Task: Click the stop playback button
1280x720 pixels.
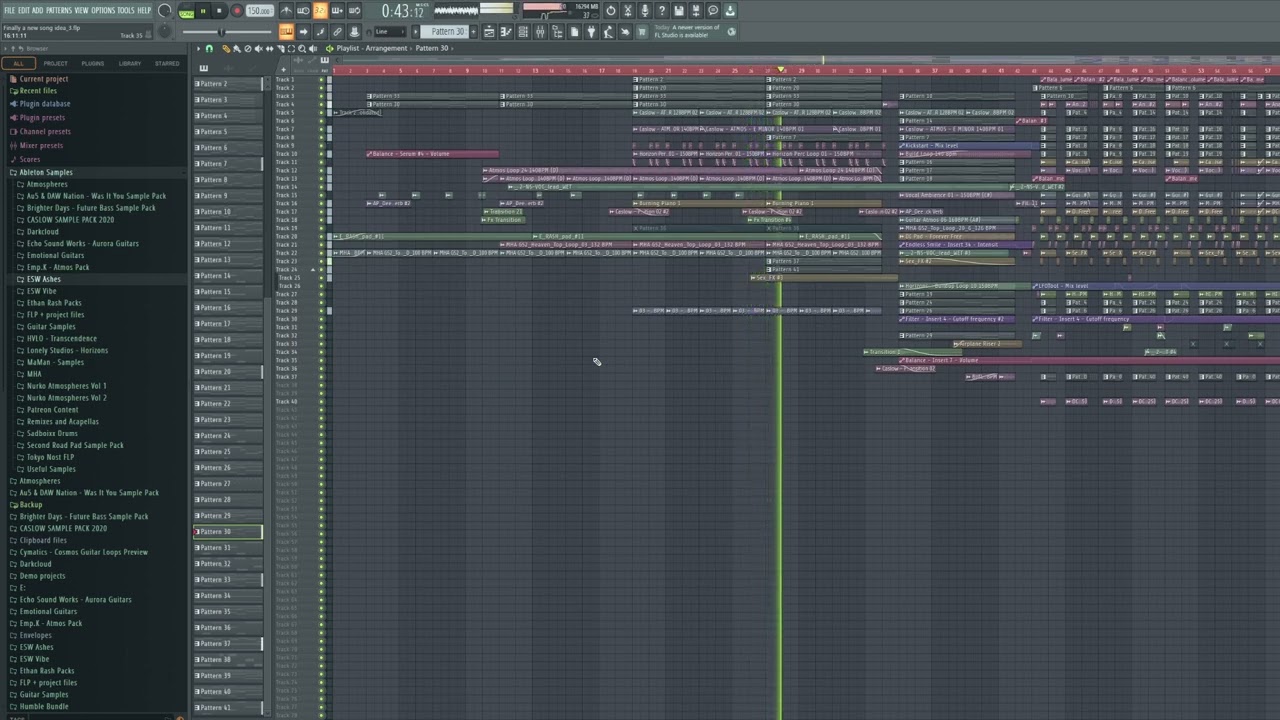Action: coord(219,11)
